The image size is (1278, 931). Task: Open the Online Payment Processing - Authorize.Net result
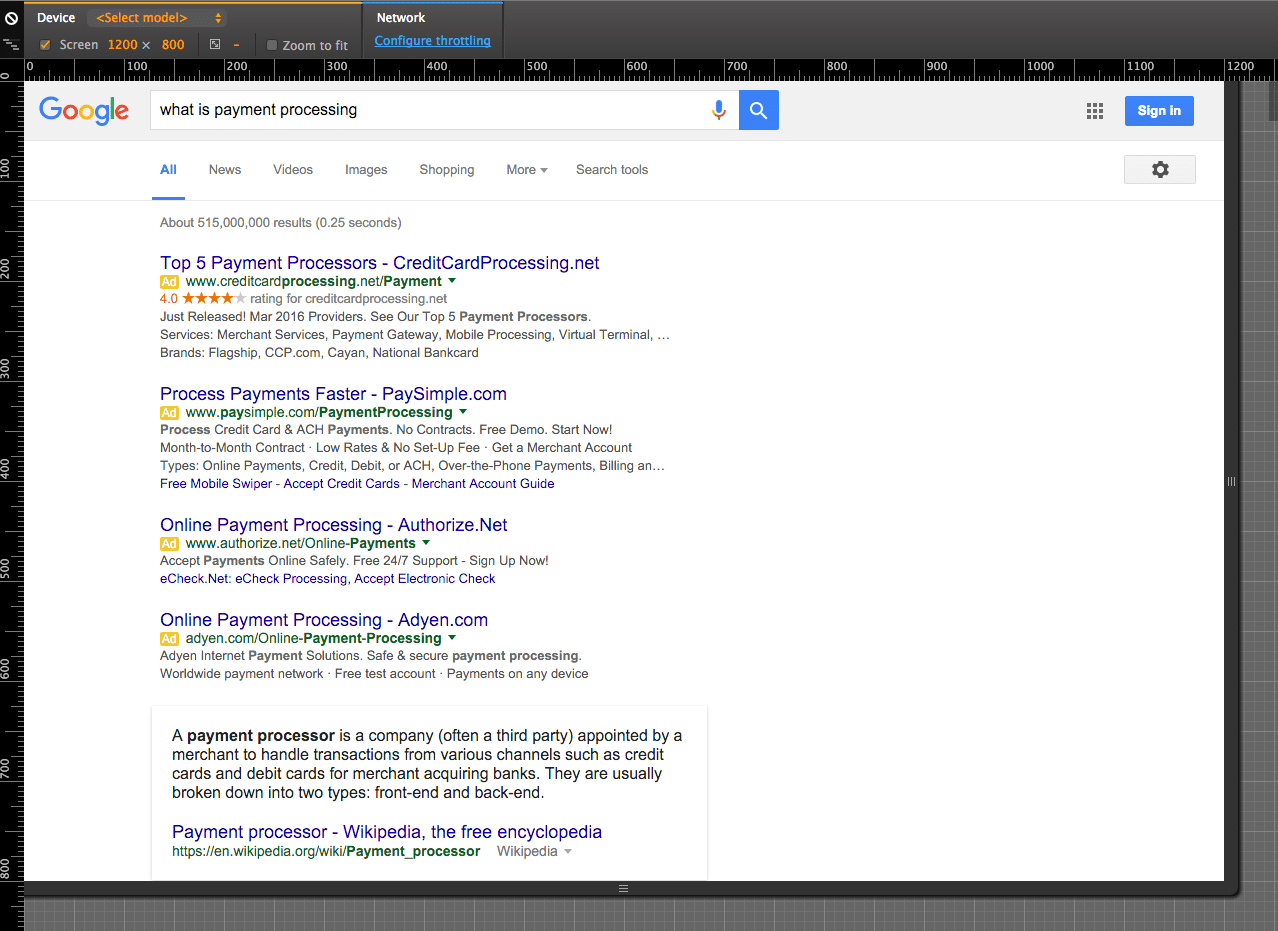(334, 525)
